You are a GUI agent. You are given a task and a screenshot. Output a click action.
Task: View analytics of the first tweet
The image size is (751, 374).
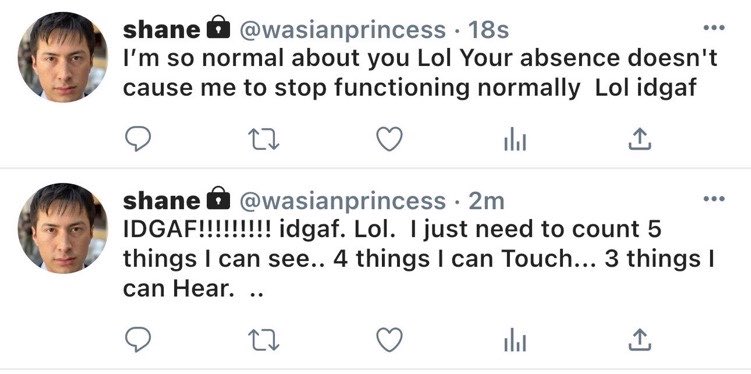[515, 139]
